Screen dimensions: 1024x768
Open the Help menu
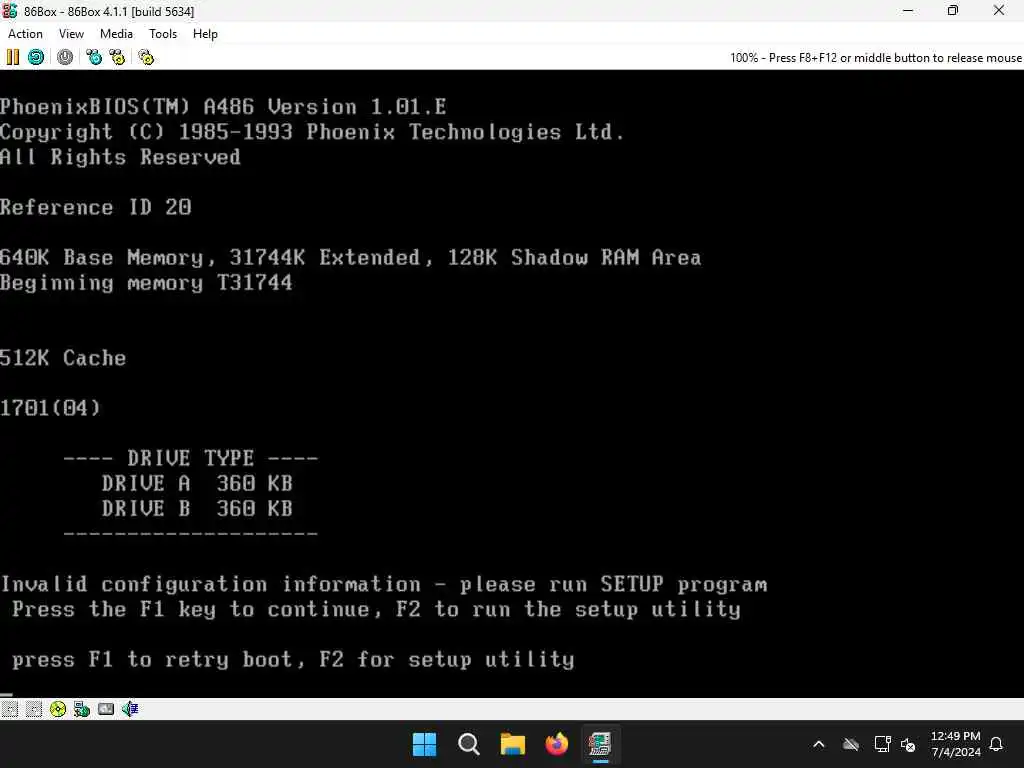205,34
